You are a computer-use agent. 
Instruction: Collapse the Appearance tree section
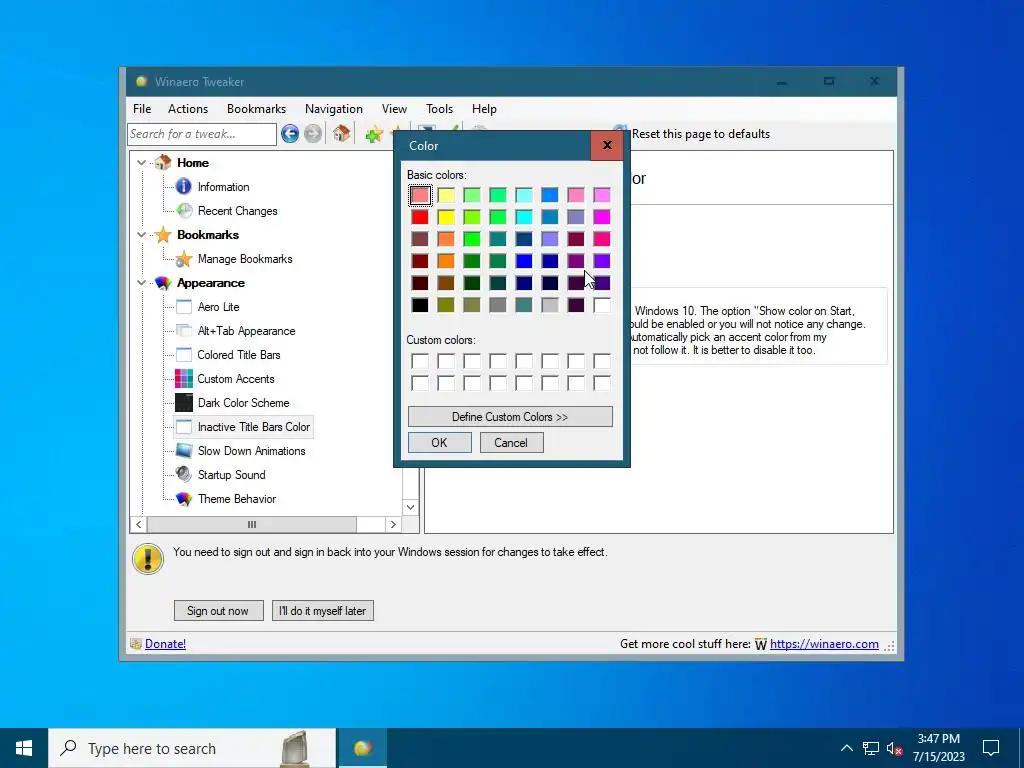pyautogui.click(x=141, y=283)
